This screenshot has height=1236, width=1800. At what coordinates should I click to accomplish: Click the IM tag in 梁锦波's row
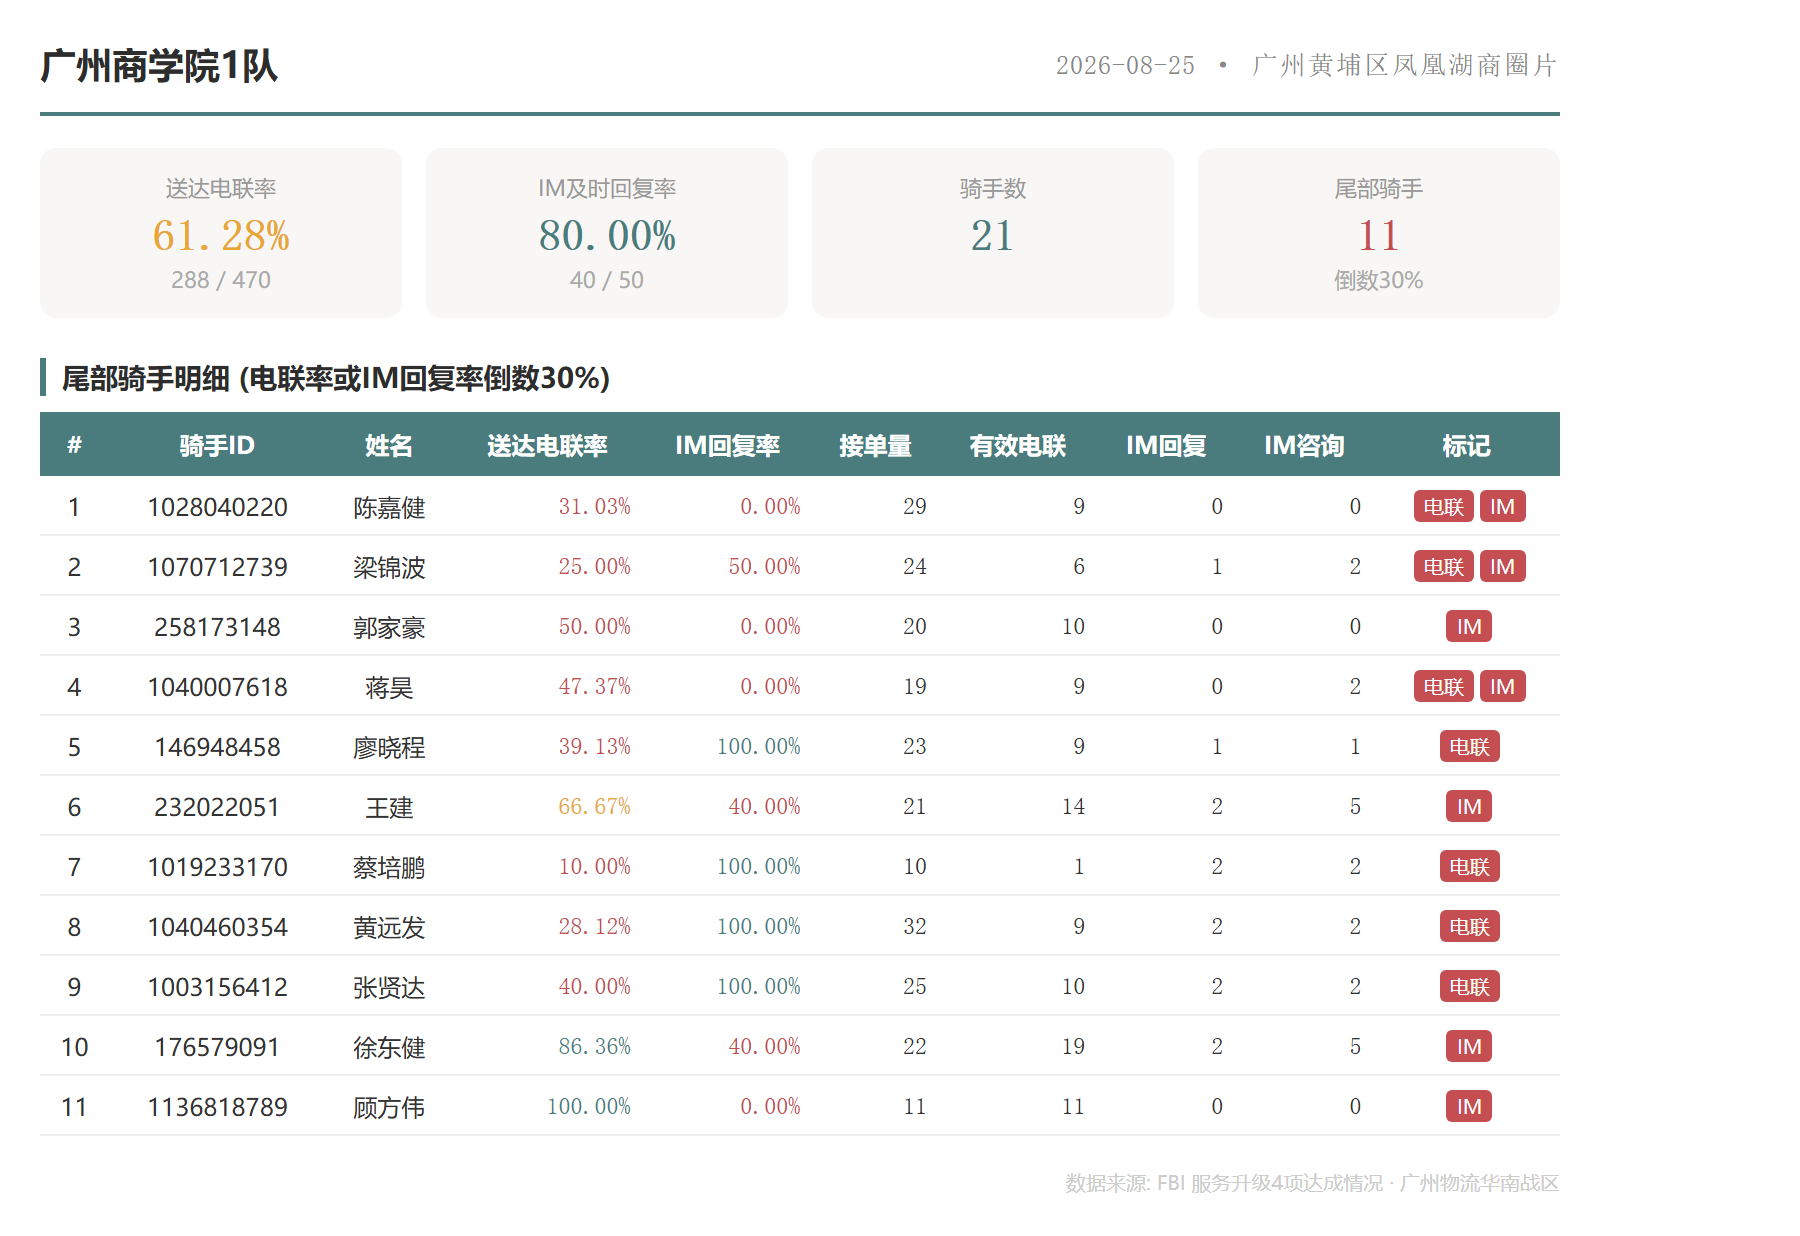tap(1503, 566)
